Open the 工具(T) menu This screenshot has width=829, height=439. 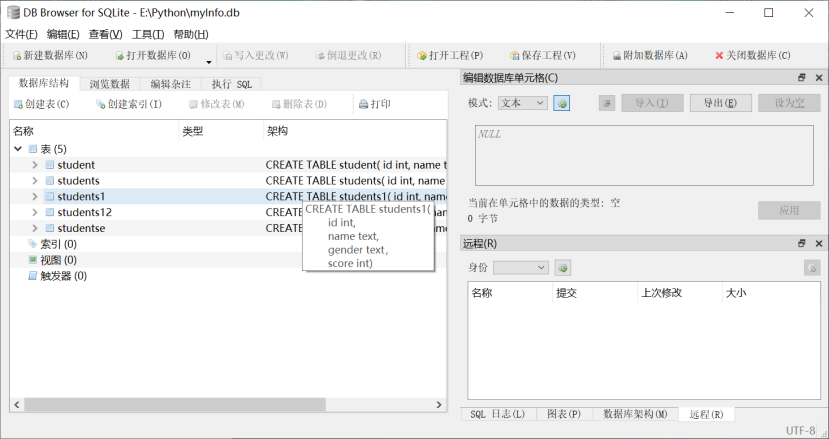pyautogui.click(x=148, y=34)
